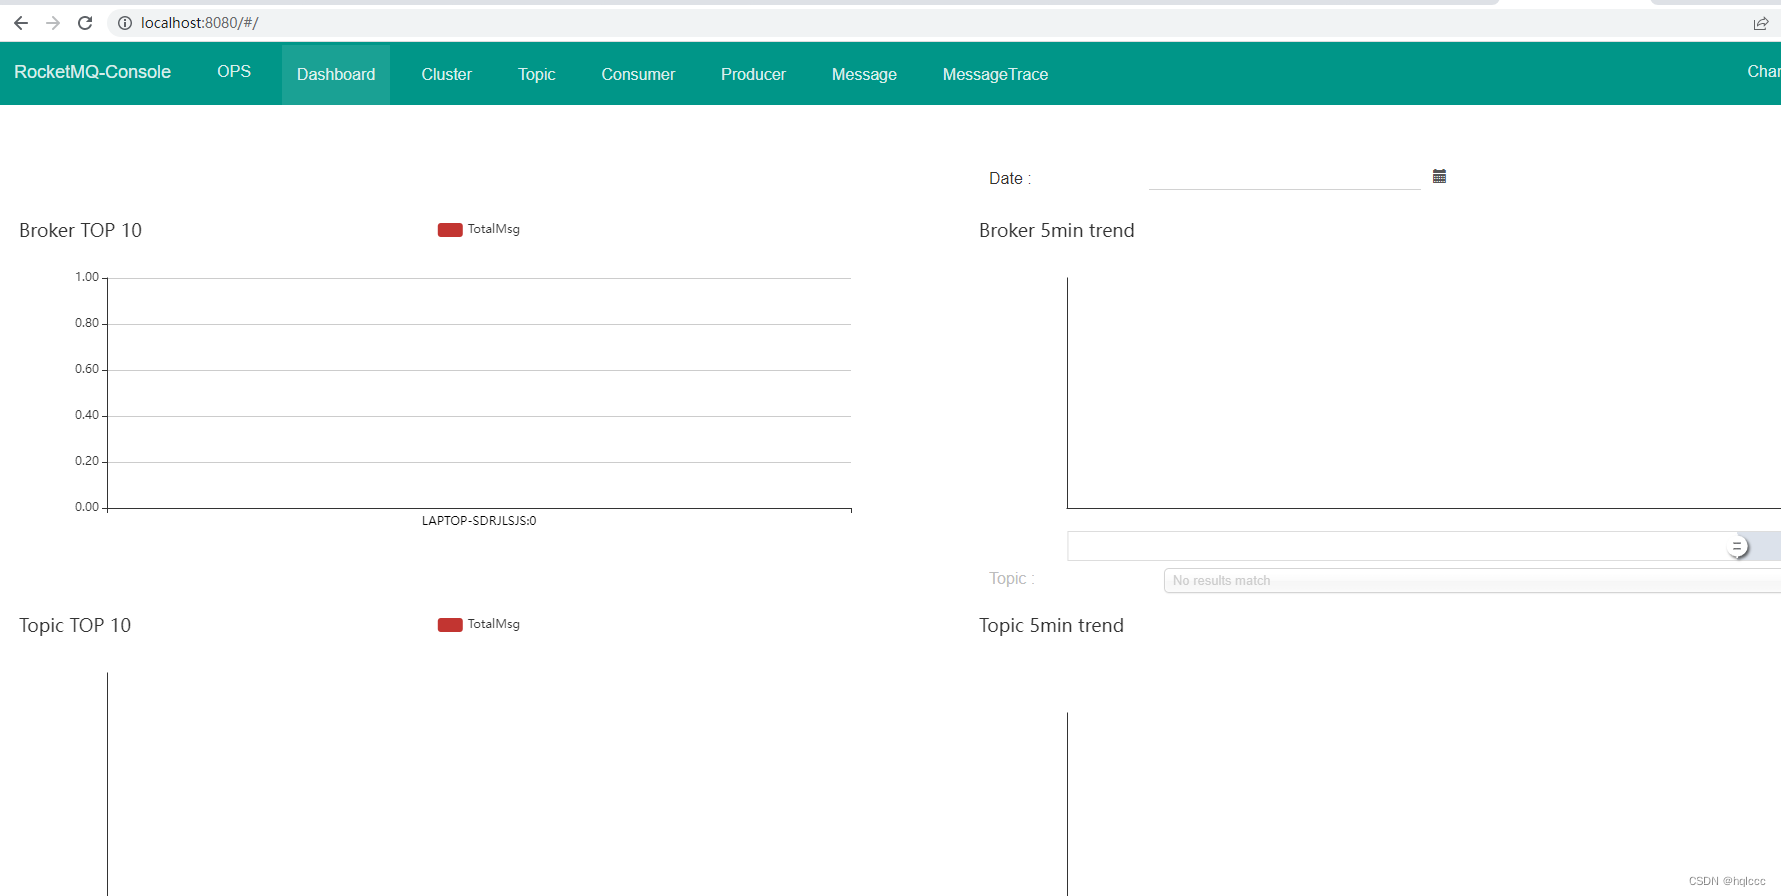Click the browser forward arrow

point(53,23)
